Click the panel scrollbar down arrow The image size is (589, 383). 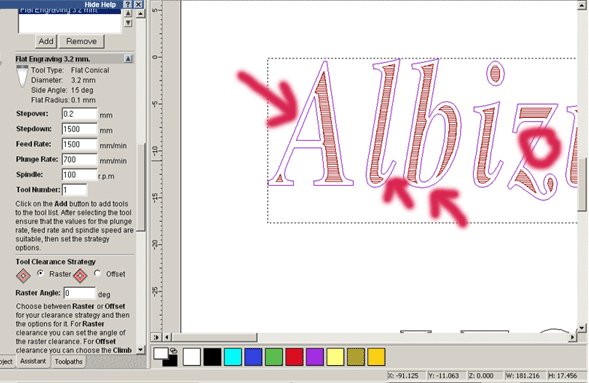[140, 350]
